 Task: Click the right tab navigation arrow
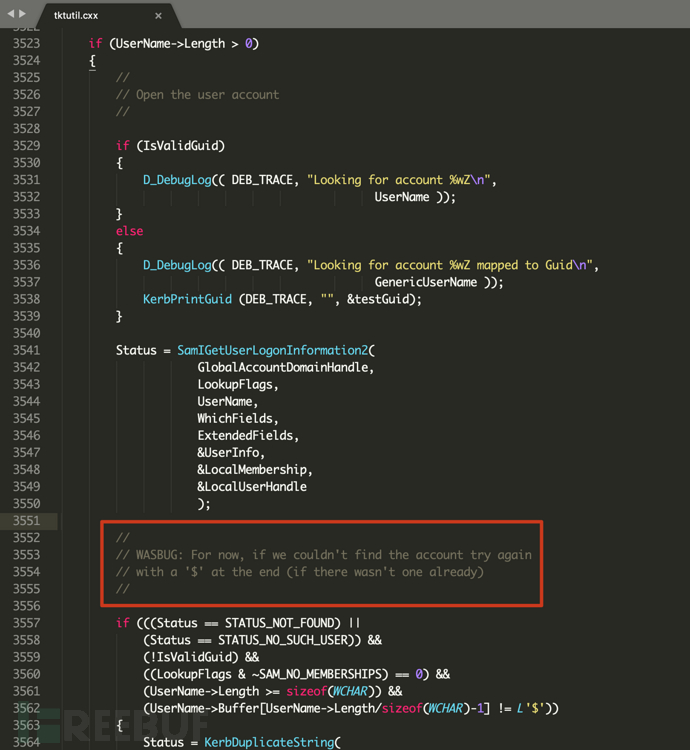pos(23,14)
